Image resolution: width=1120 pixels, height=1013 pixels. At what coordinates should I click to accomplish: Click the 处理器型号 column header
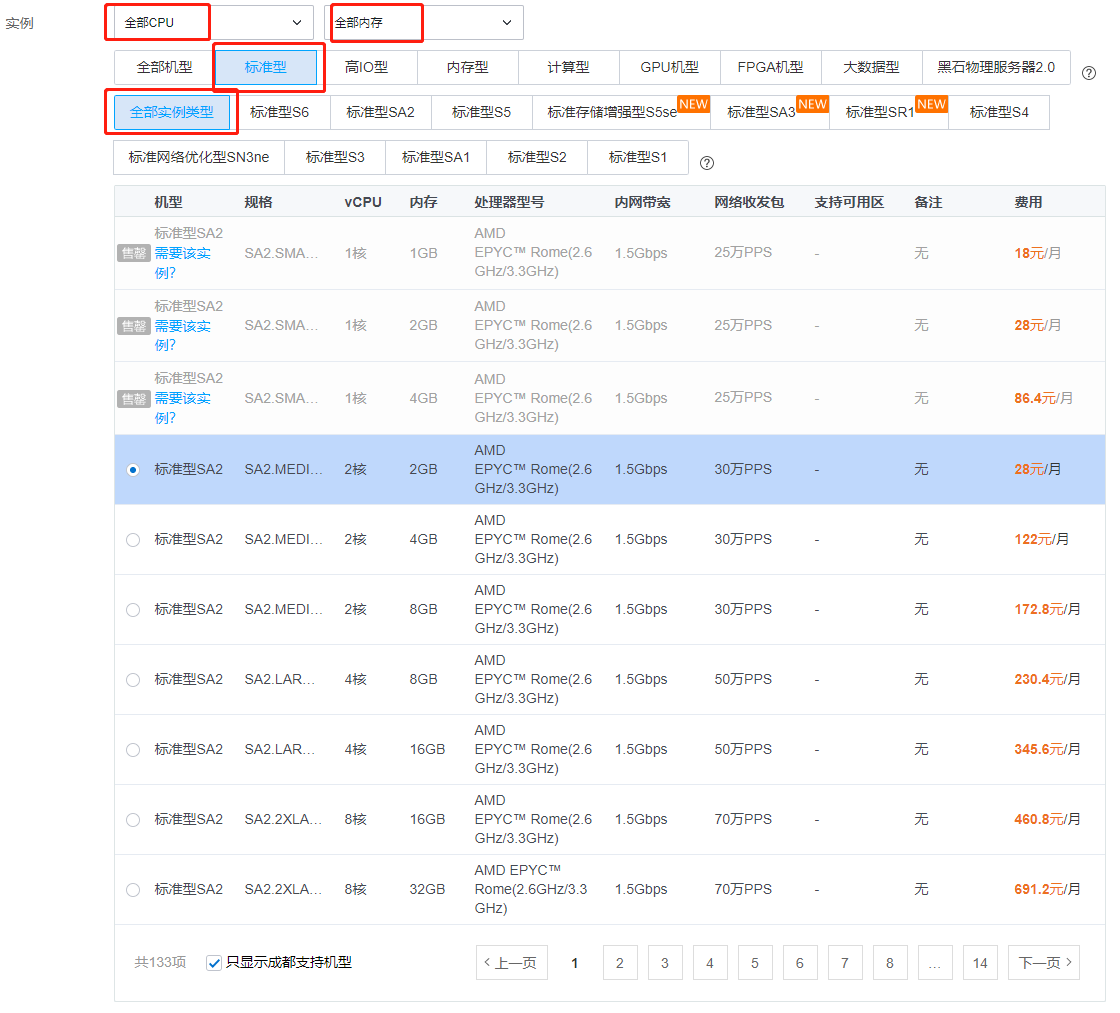click(x=509, y=202)
